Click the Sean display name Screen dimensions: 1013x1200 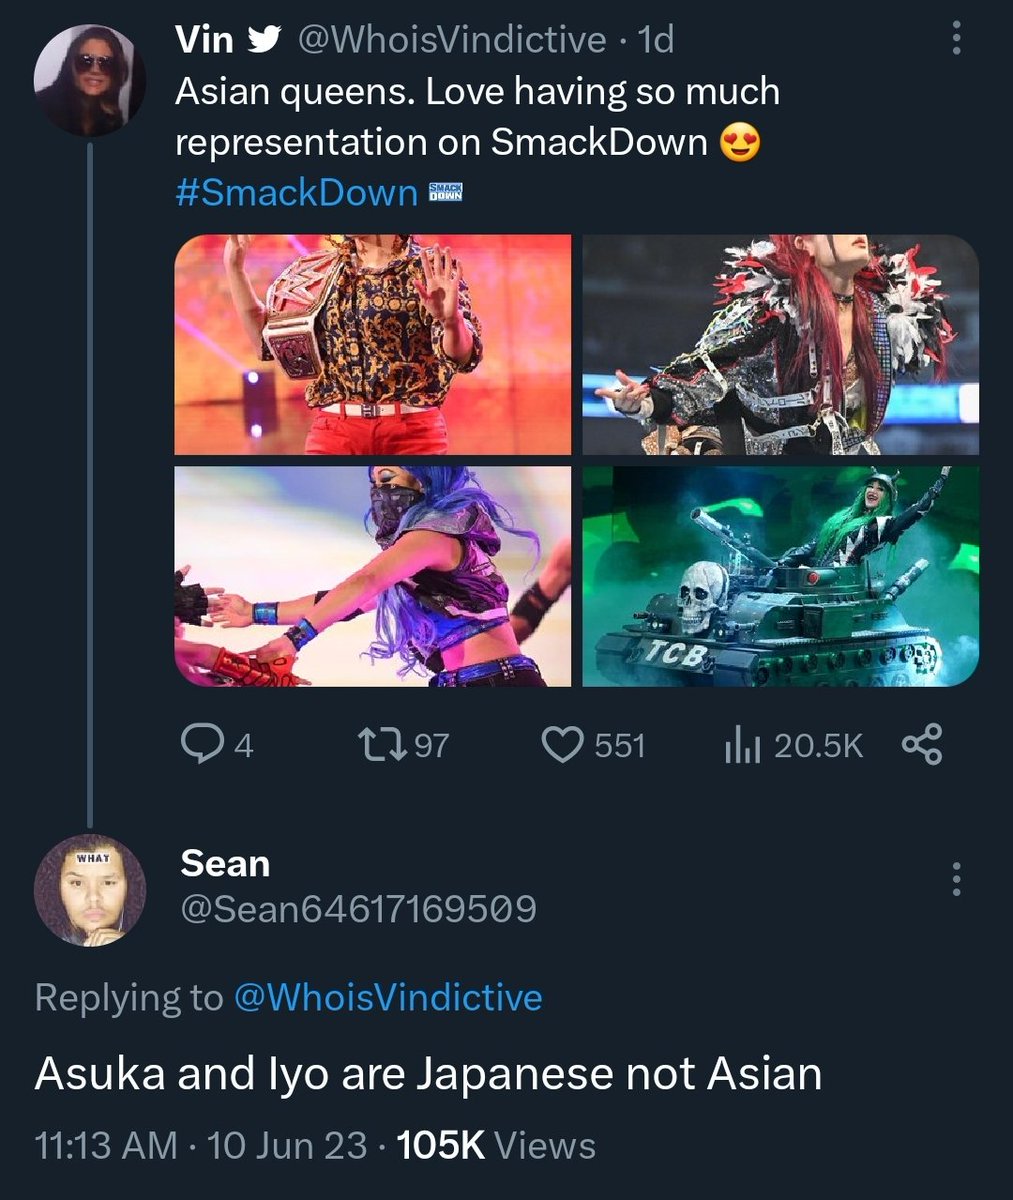click(x=225, y=863)
